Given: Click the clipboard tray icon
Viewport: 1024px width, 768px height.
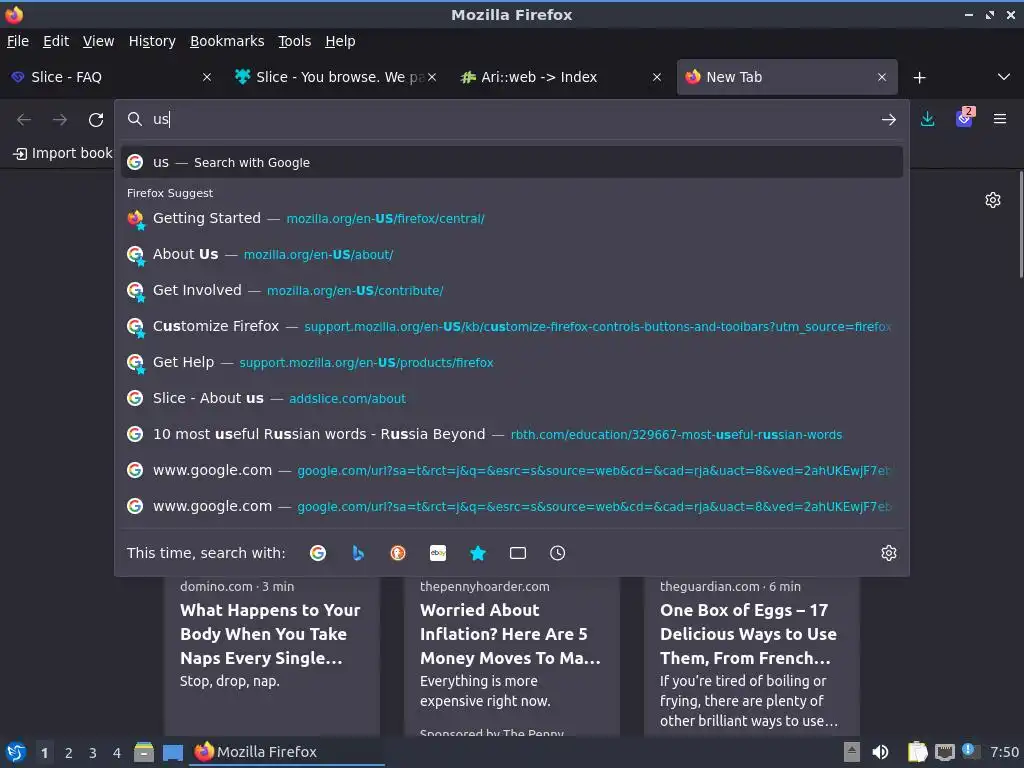Looking at the screenshot, I should pos(918,752).
